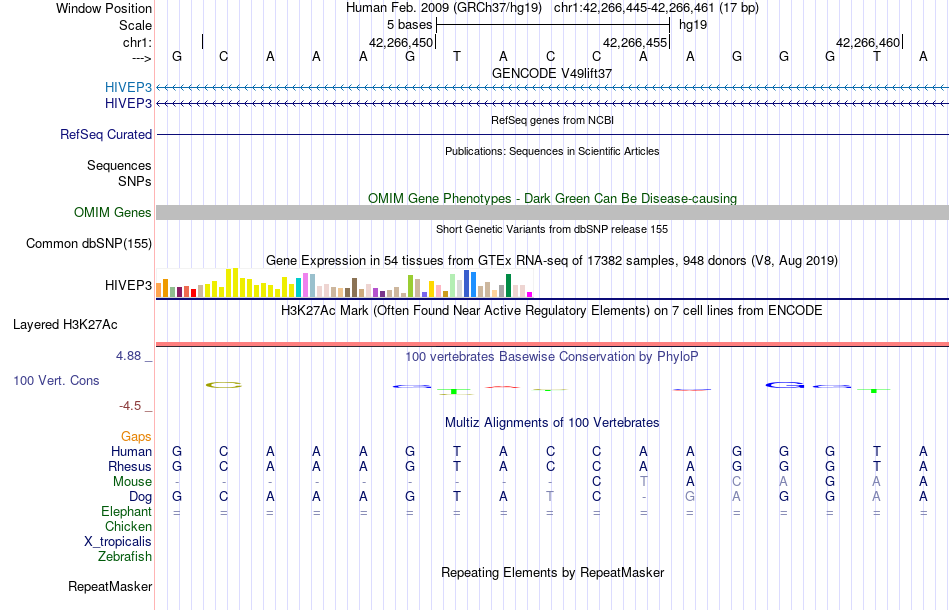Click the OMIM Gene Phenotypes green title

[x=552, y=199]
